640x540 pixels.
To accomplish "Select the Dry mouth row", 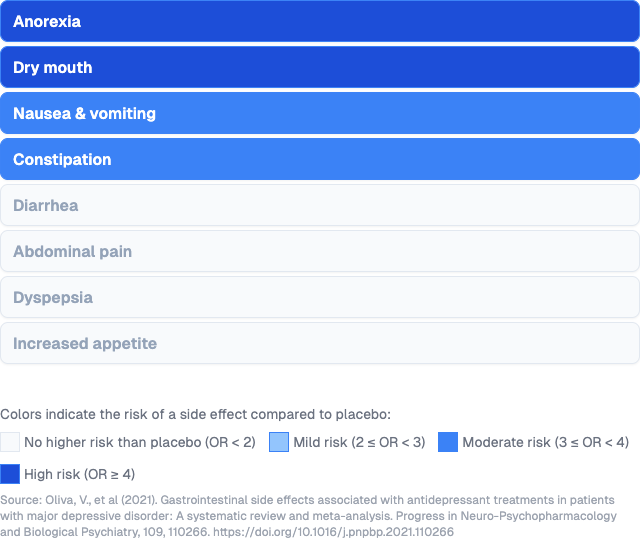I will tap(320, 67).
